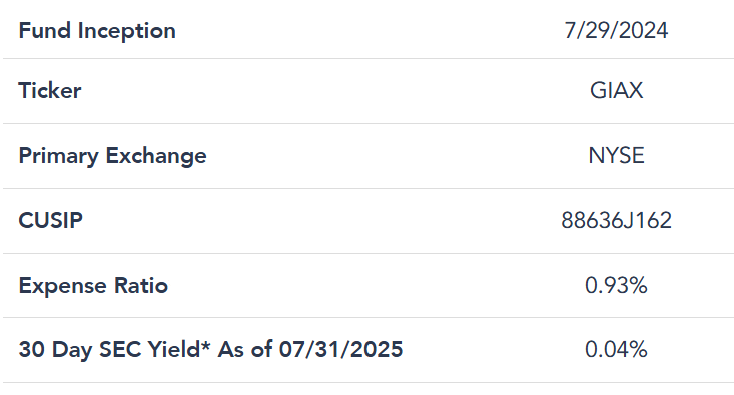The width and height of the screenshot is (734, 395).
Task: Select the Ticker row label
Action: point(50,90)
